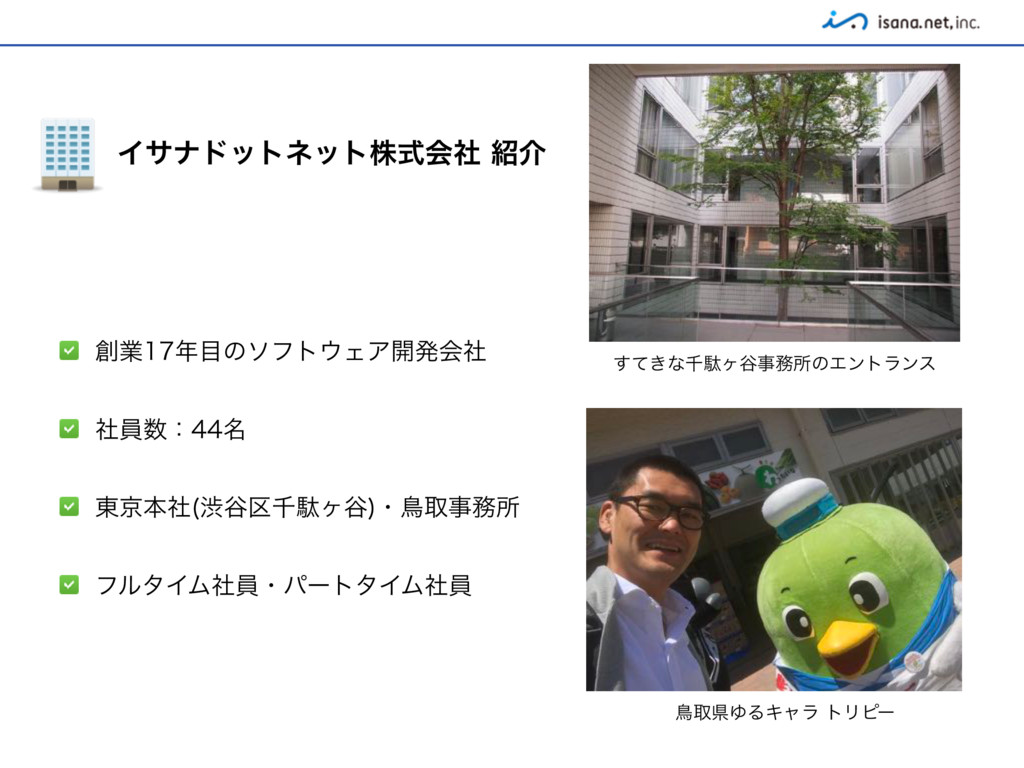
Task: Click the checkmark beside 創業17年目のソフトウェア開発会社
Action: (69, 351)
